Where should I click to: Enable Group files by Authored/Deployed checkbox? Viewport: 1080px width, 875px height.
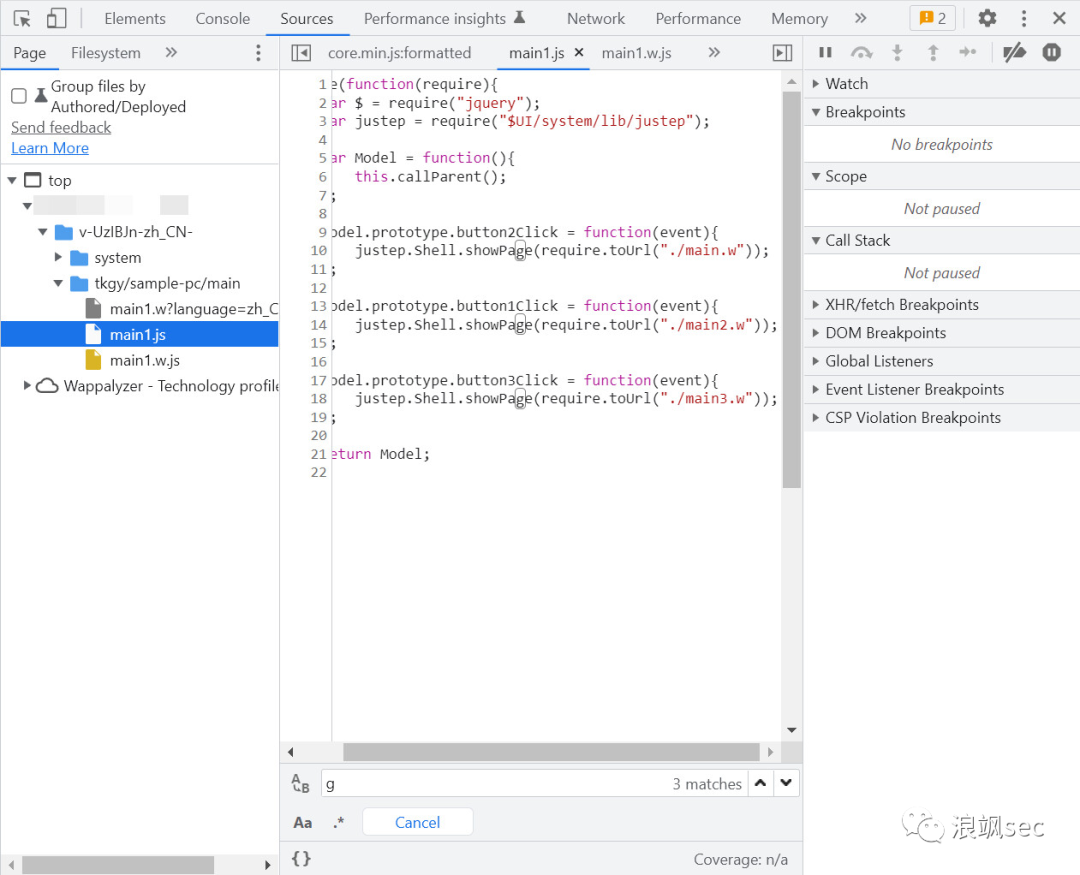[19, 96]
